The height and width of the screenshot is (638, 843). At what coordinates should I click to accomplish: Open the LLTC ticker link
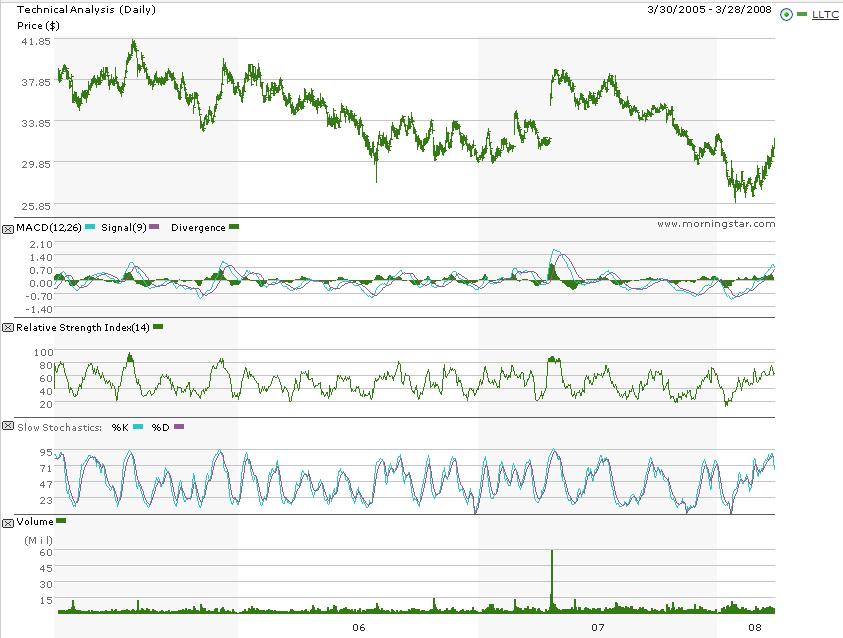(x=825, y=15)
